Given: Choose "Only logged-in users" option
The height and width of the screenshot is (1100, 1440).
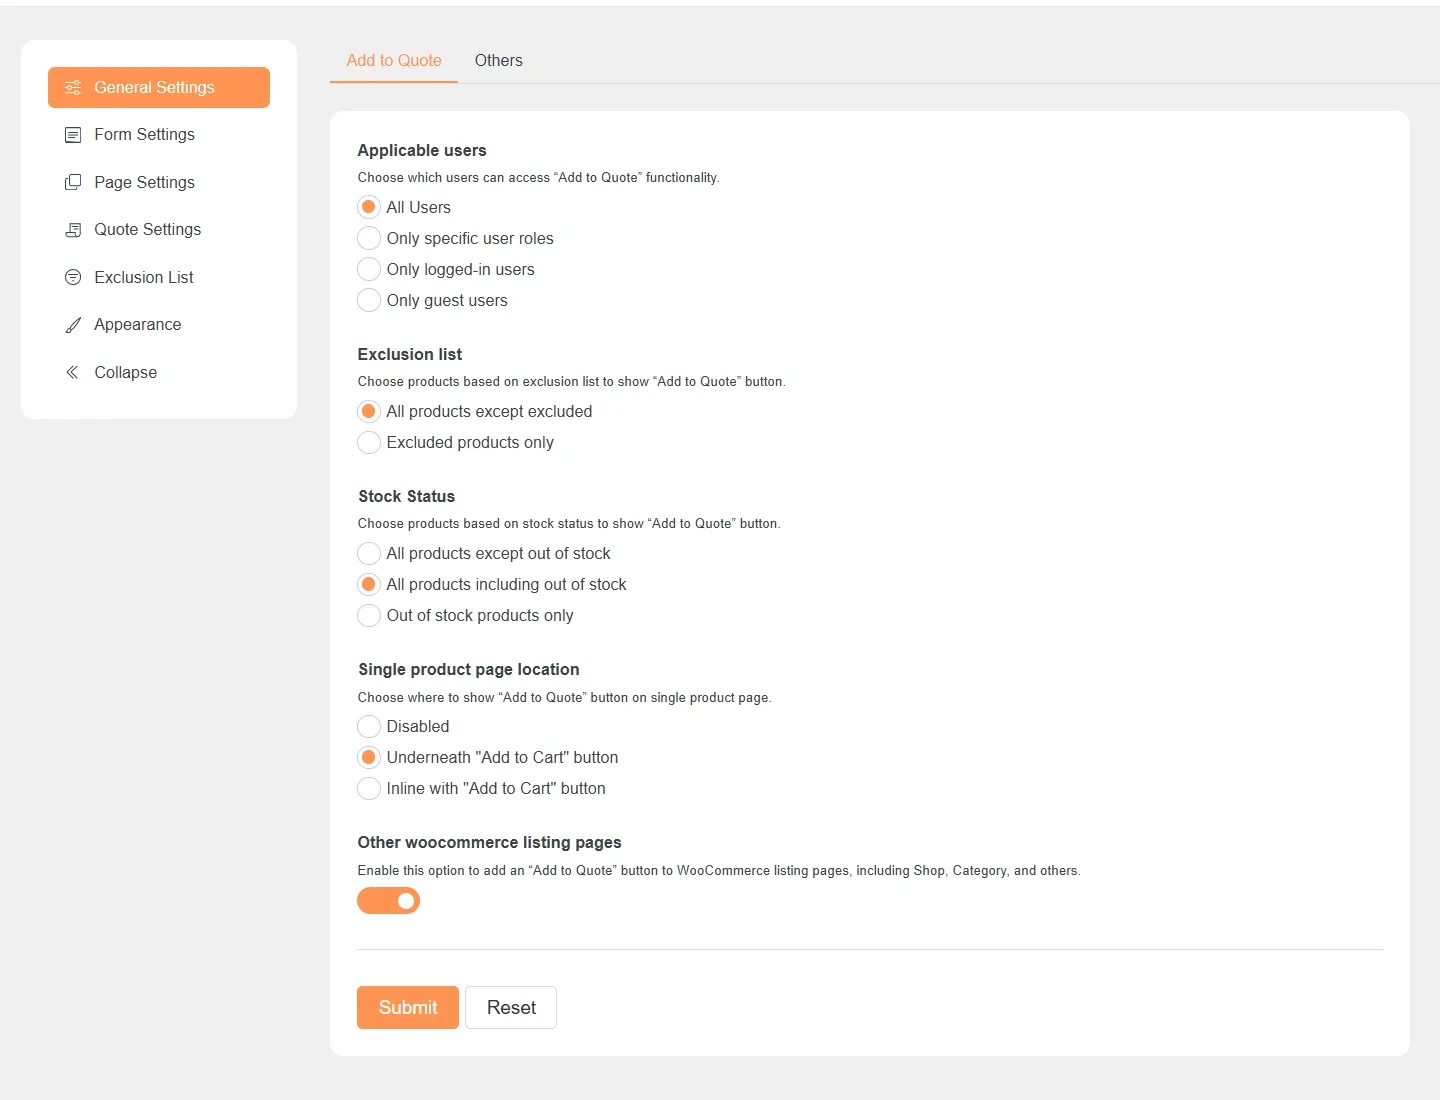Looking at the screenshot, I should point(369,269).
